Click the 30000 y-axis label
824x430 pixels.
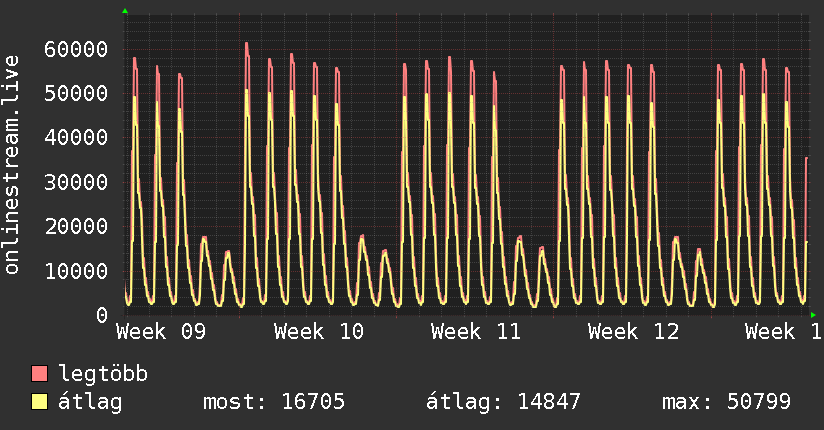[76, 182]
